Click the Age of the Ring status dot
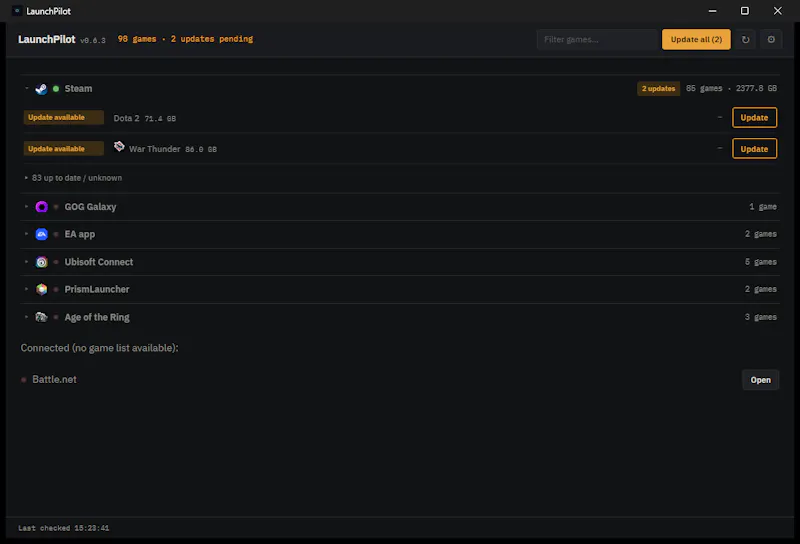Viewport: 800px width, 544px height. click(56, 317)
